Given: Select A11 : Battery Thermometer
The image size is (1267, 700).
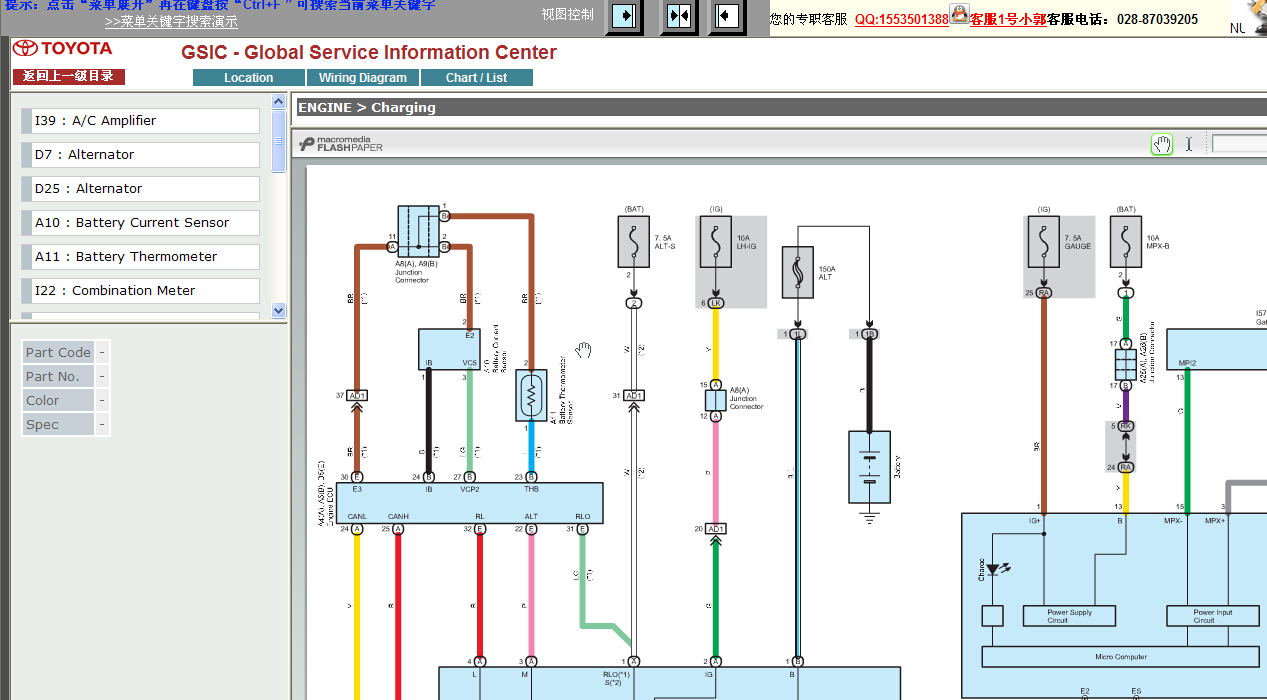Looking at the screenshot, I should [x=140, y=257].
